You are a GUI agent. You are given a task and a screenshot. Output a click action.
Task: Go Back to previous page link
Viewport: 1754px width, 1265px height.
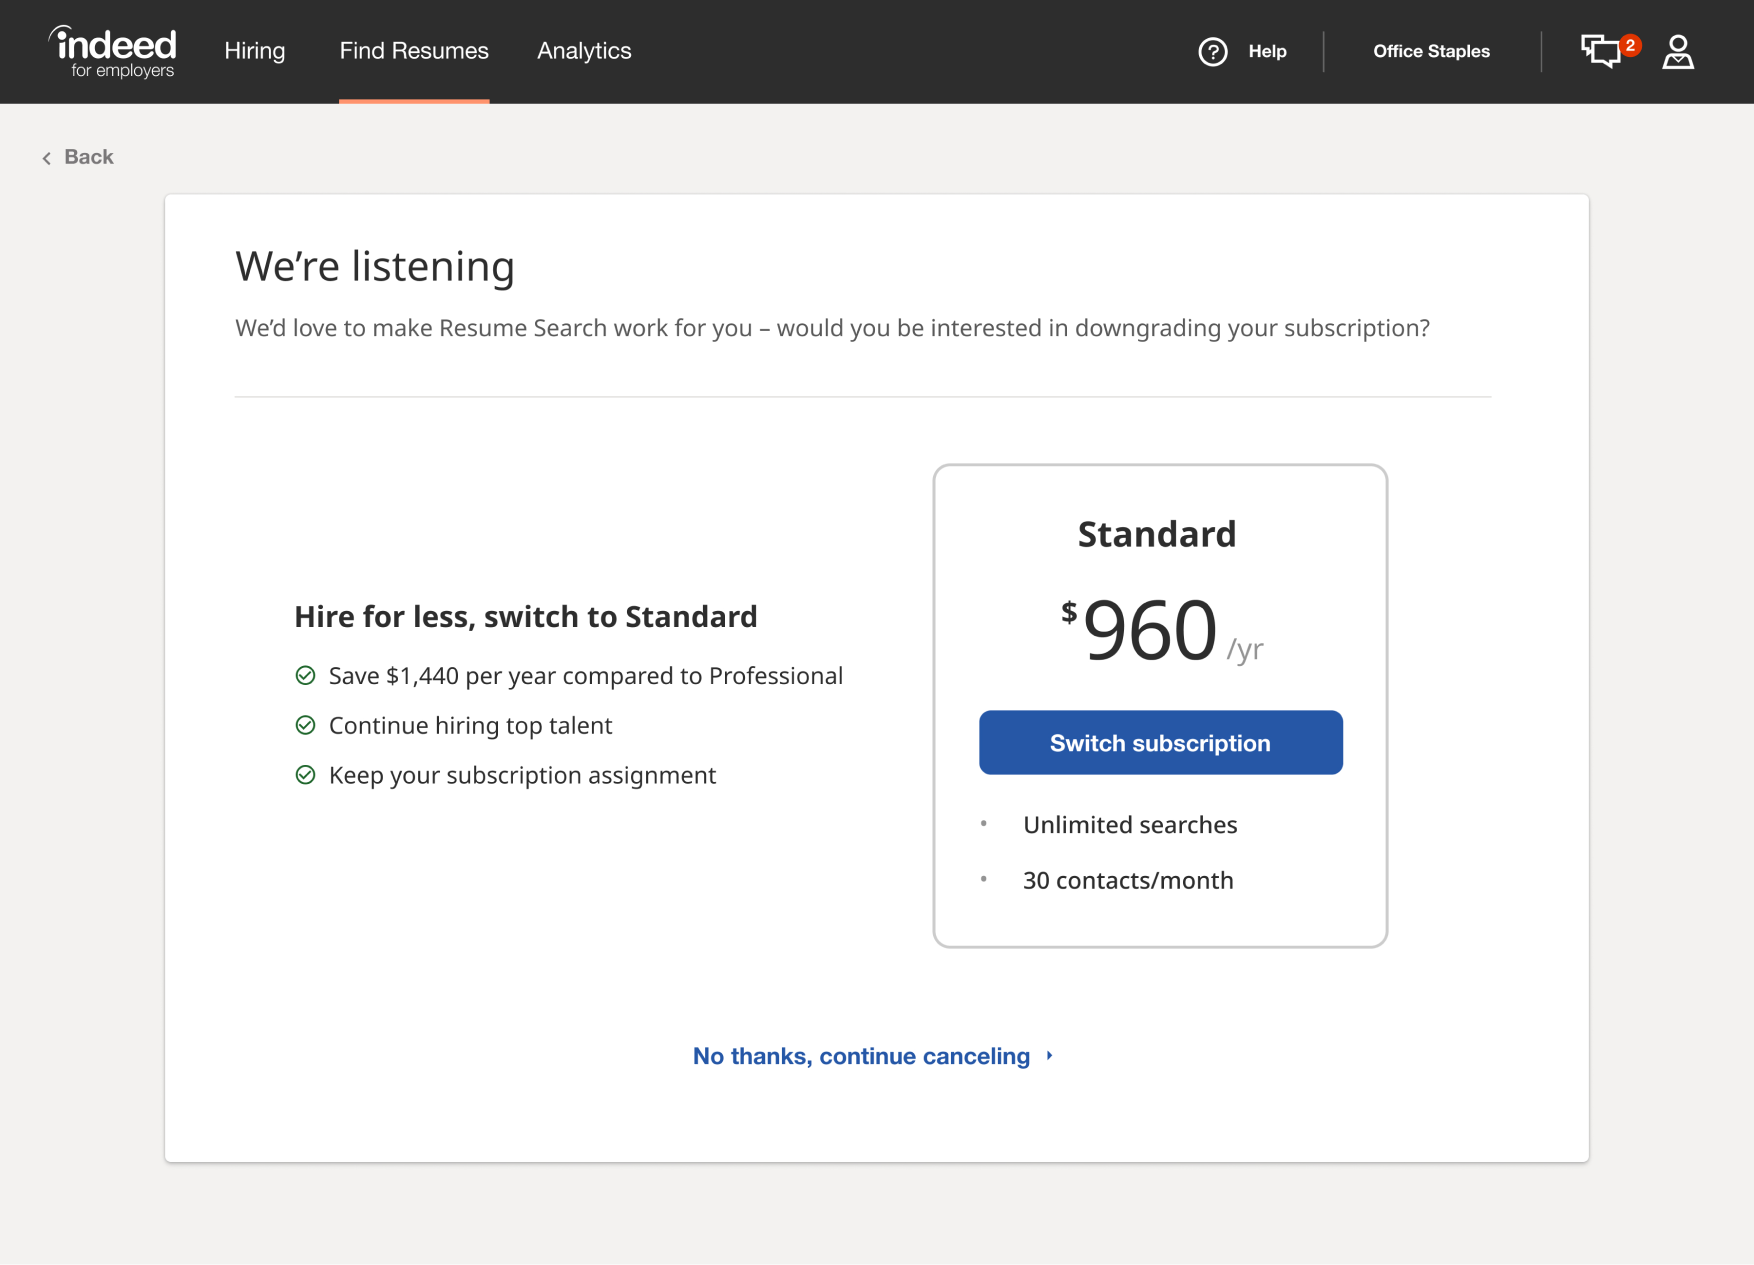(89, 157)
